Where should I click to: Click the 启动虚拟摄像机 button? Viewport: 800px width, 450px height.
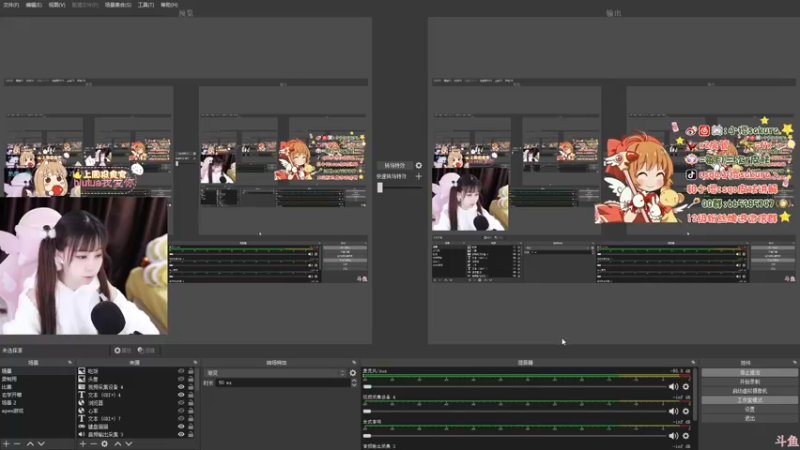(x=749, y=391)
